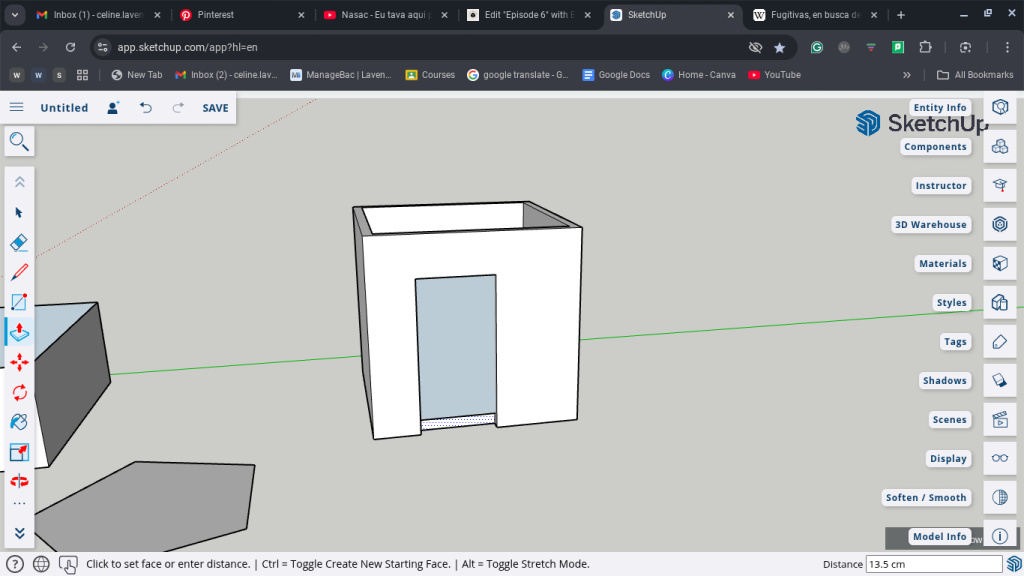
Task: Pick the Paint Bucket tool
Action: [x=19, y=422]
